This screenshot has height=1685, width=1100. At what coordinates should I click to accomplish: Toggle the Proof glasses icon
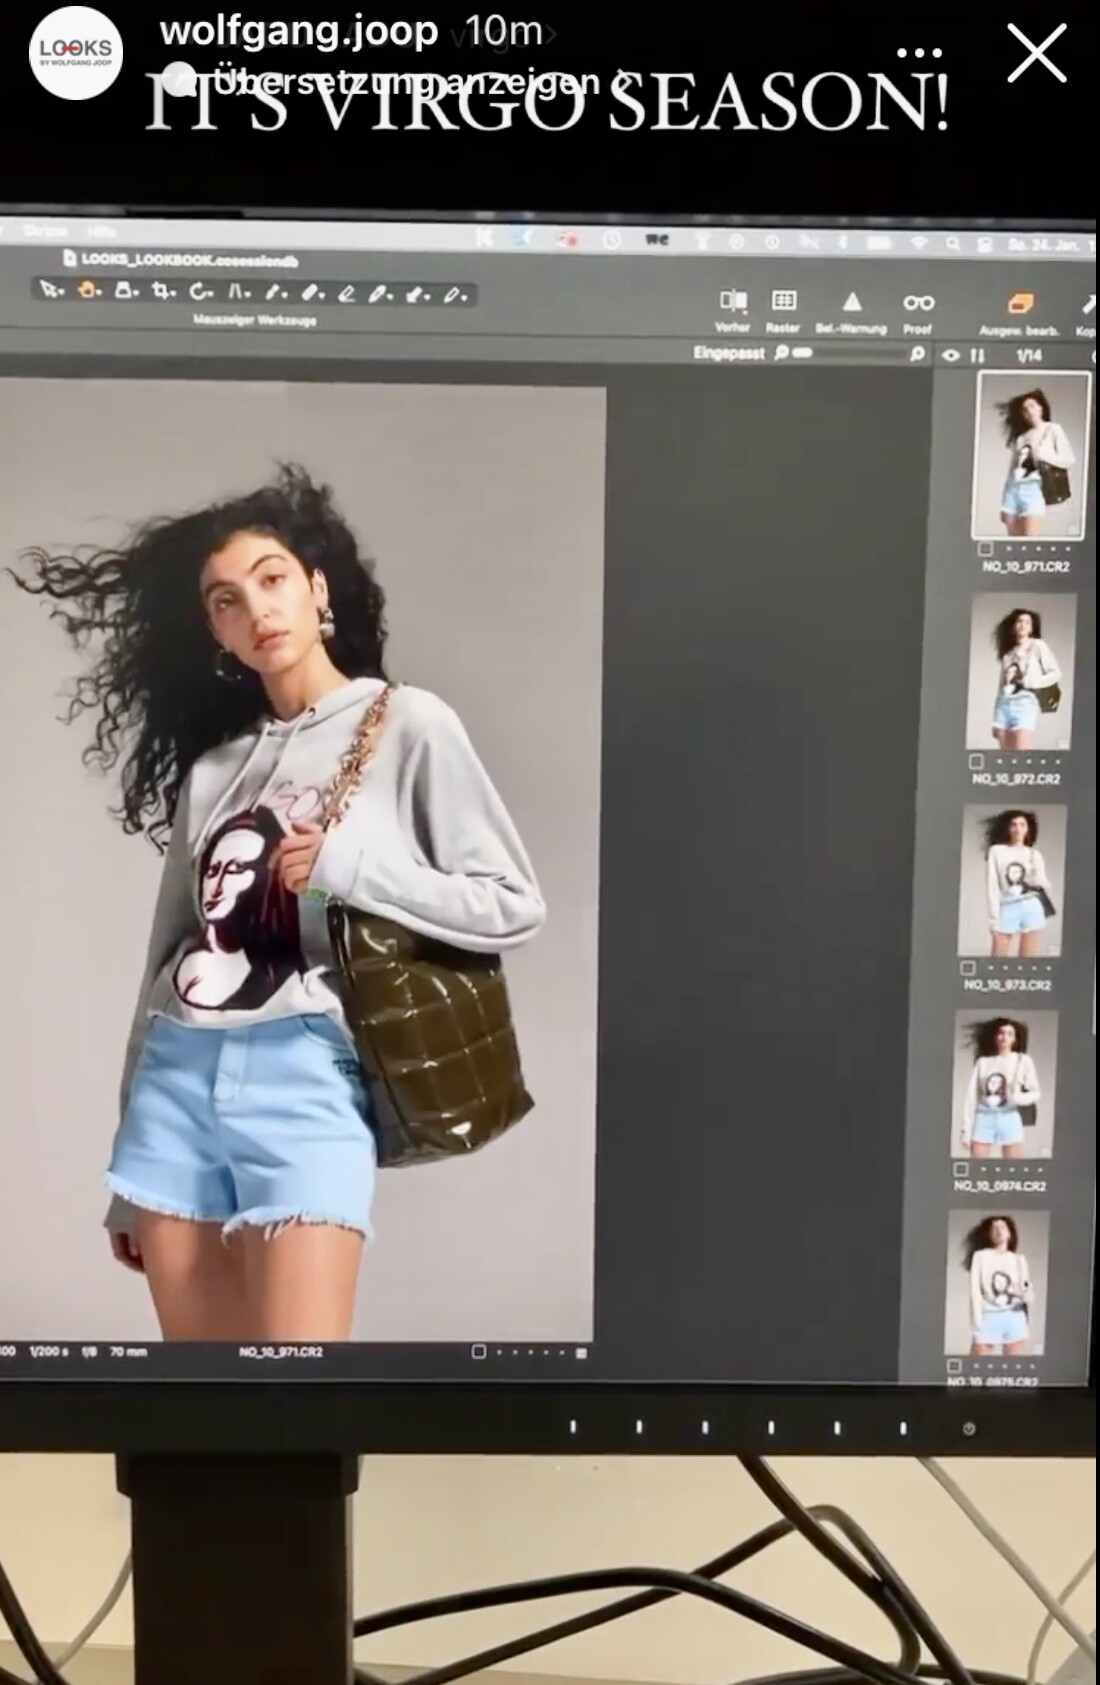(x=918, y=311)
